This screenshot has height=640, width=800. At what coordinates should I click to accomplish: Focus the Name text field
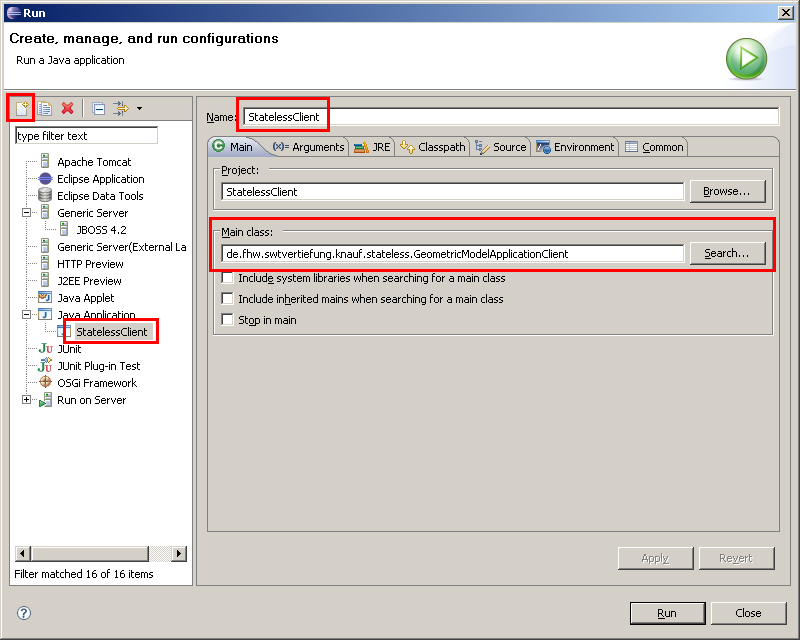[x=511, y=117]
